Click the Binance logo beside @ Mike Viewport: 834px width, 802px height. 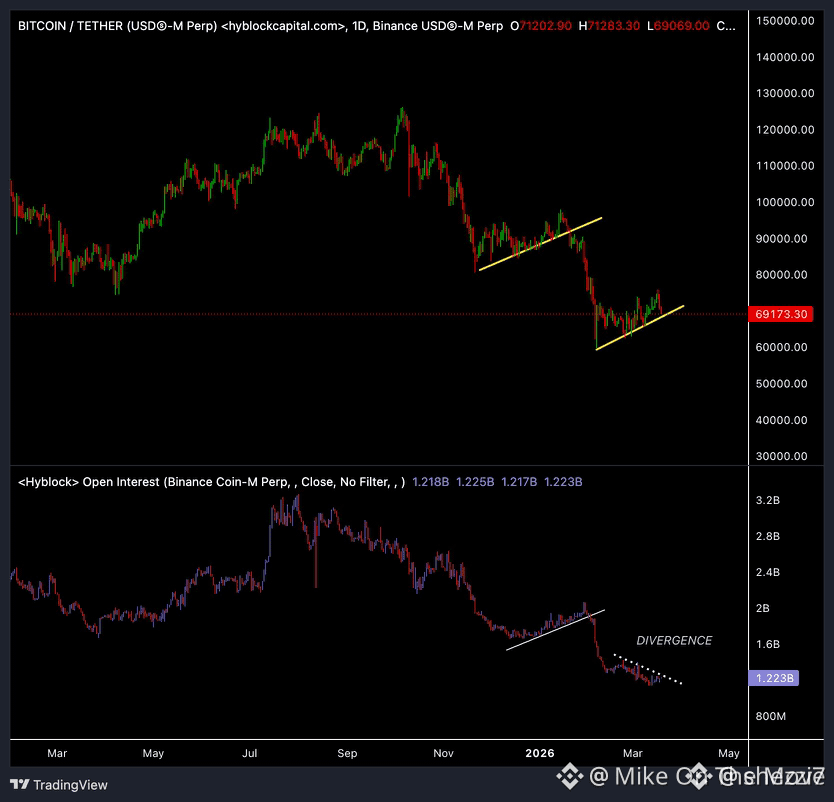(x=569, y=776)
